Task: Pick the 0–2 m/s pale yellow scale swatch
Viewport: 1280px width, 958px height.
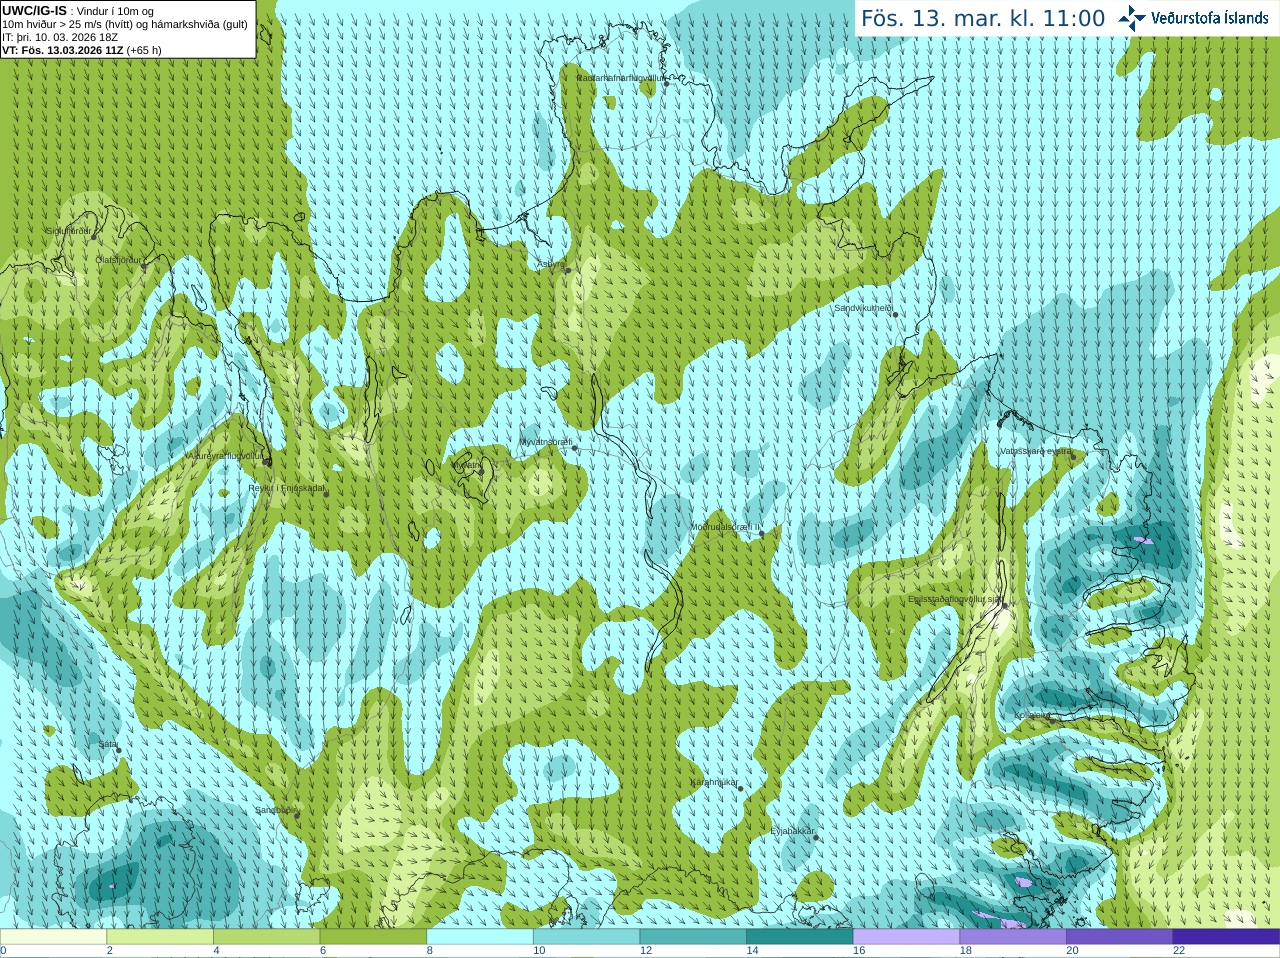Action: pyautogui.click(x=53, y=937)
